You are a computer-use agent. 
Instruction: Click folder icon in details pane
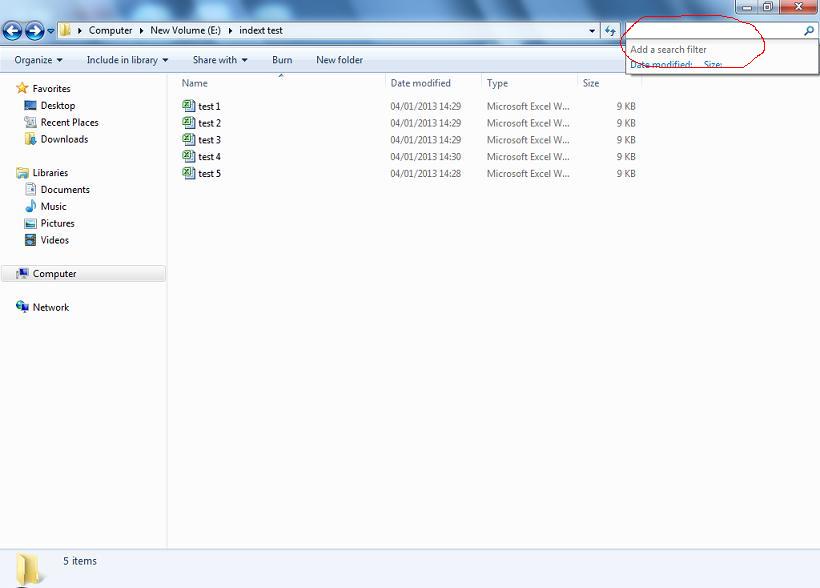click(28, 569)
